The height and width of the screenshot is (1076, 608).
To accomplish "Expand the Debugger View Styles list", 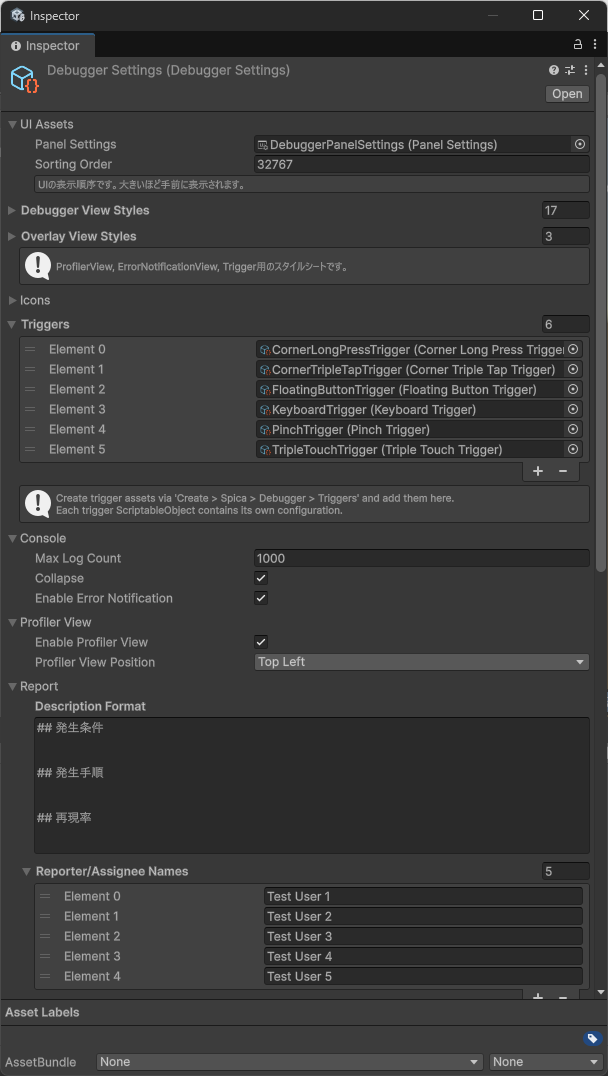I will [x=12, y=210].
